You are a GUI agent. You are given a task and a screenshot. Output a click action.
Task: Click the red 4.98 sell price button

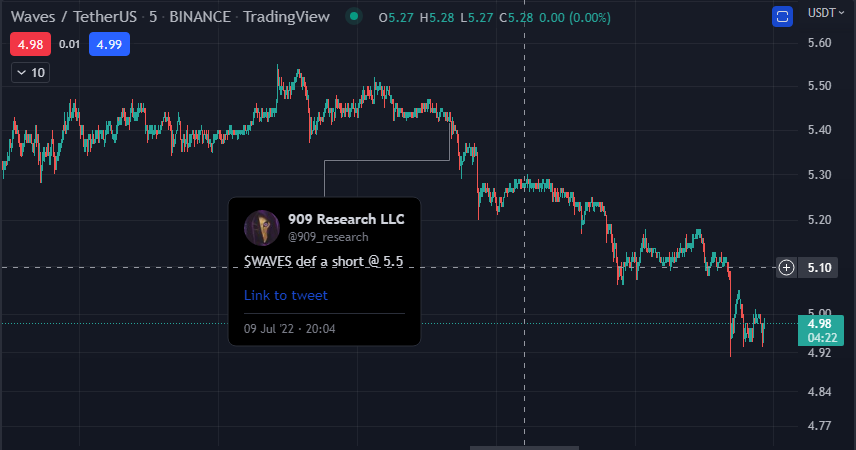click(x=31, y=44)
